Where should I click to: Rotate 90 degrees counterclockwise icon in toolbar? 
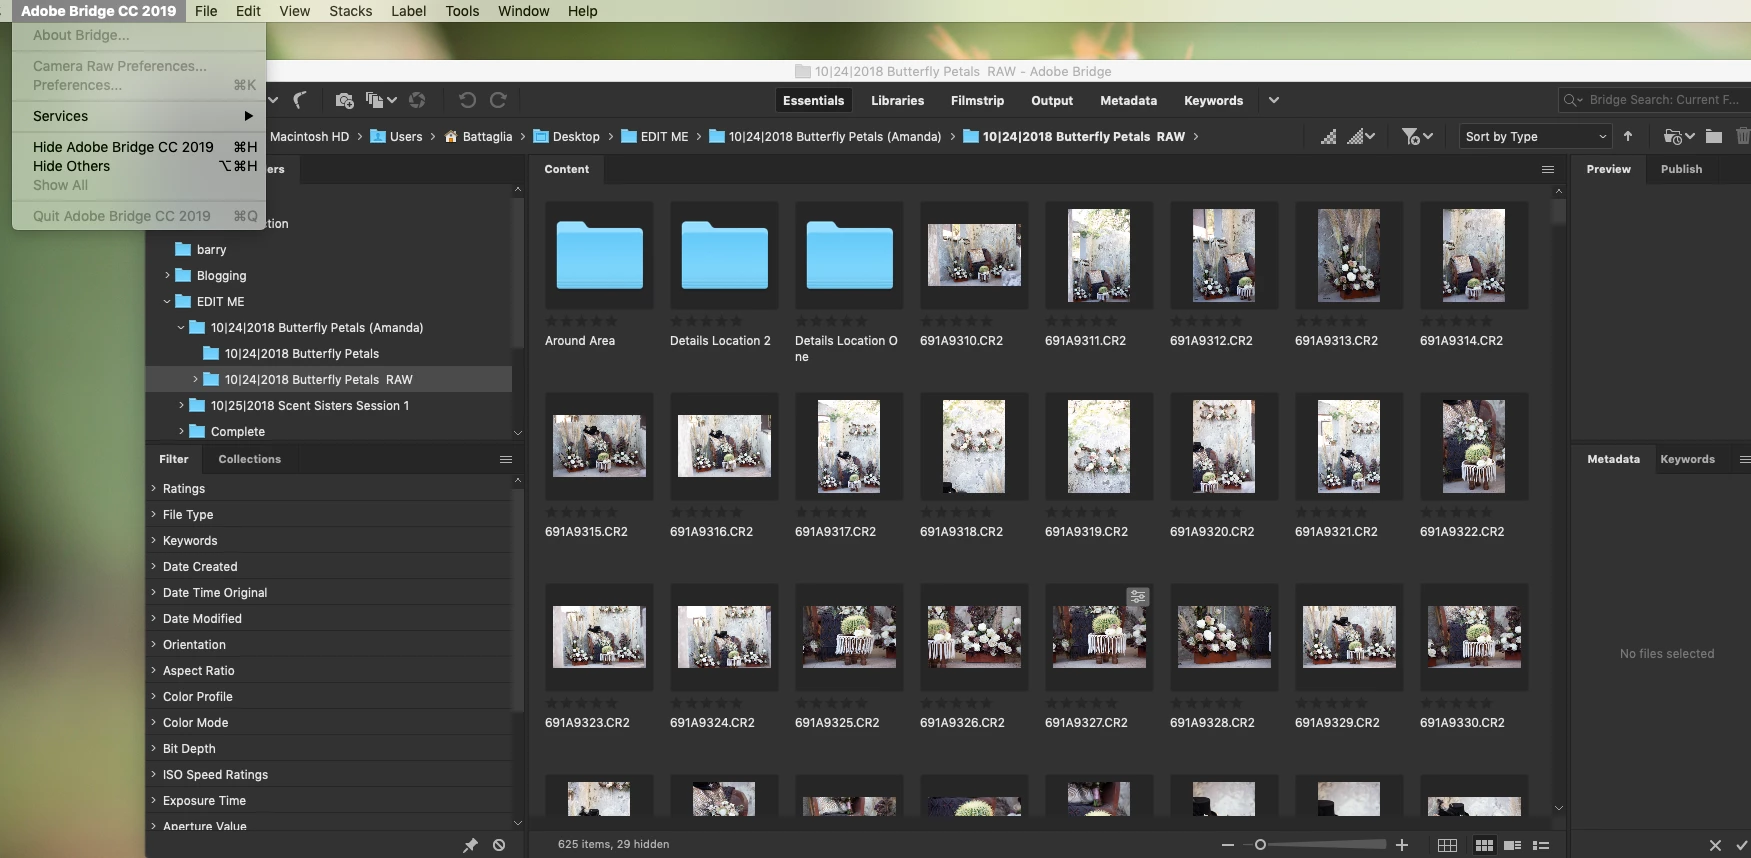coord(467,100)
